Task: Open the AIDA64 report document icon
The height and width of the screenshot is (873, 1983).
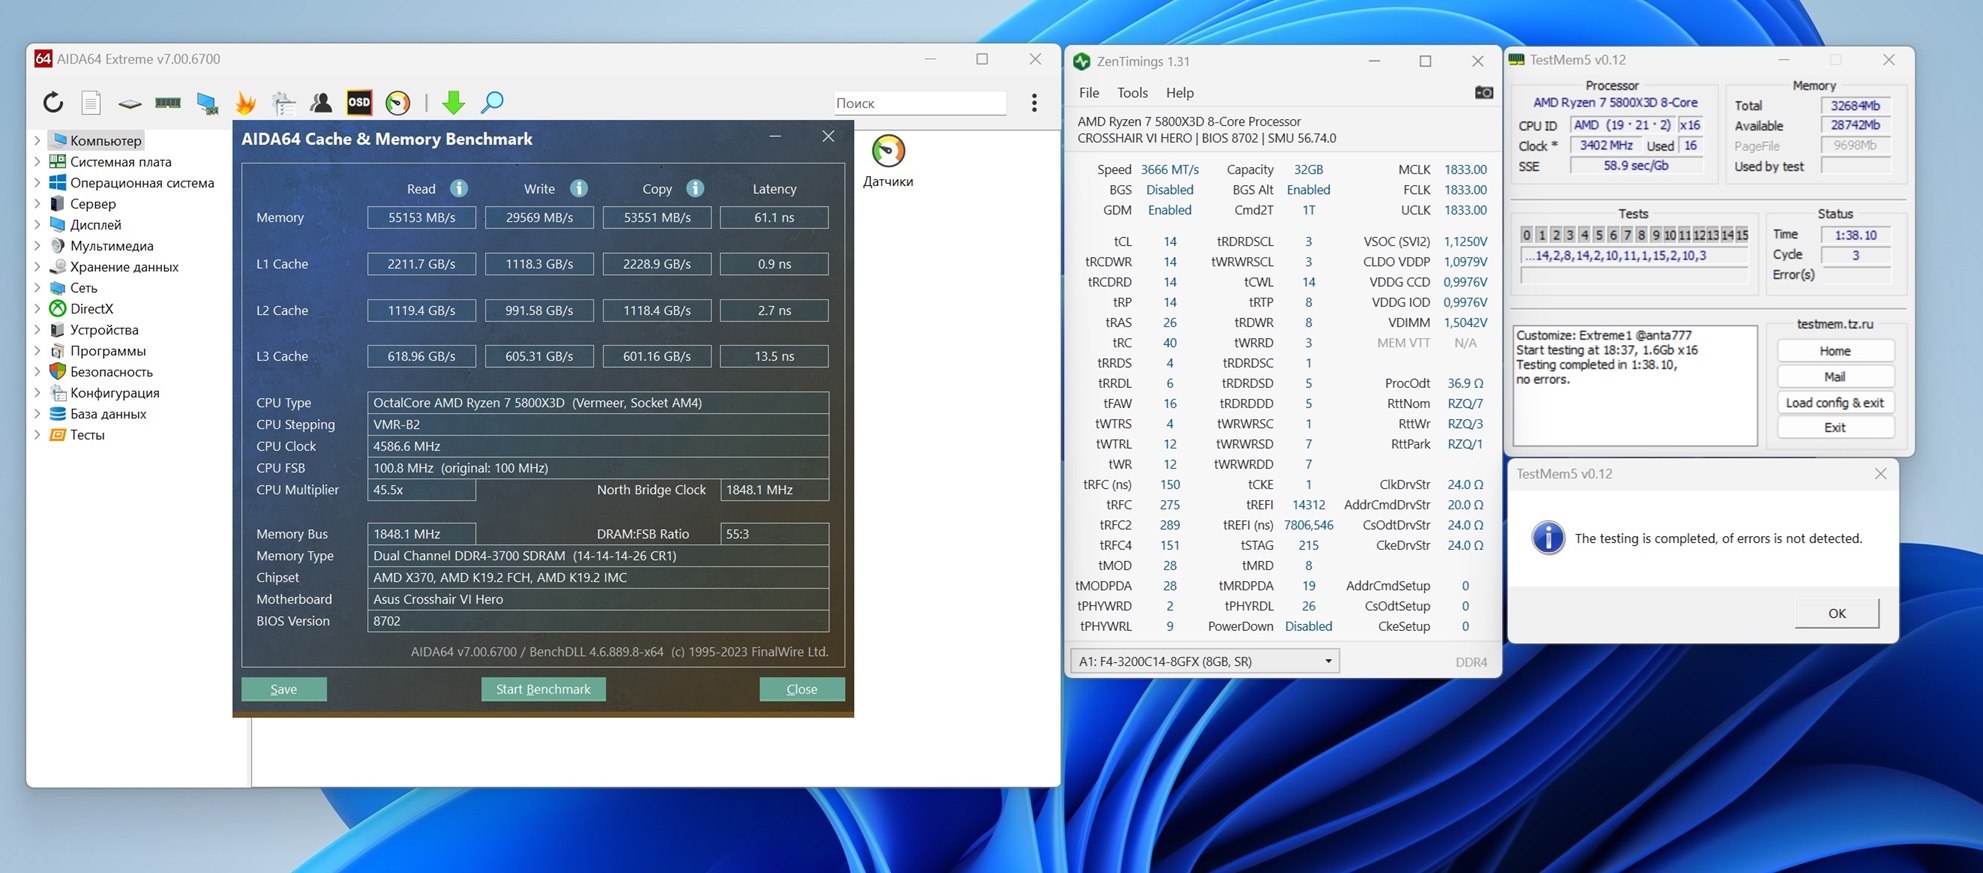Action: point(91,102)
